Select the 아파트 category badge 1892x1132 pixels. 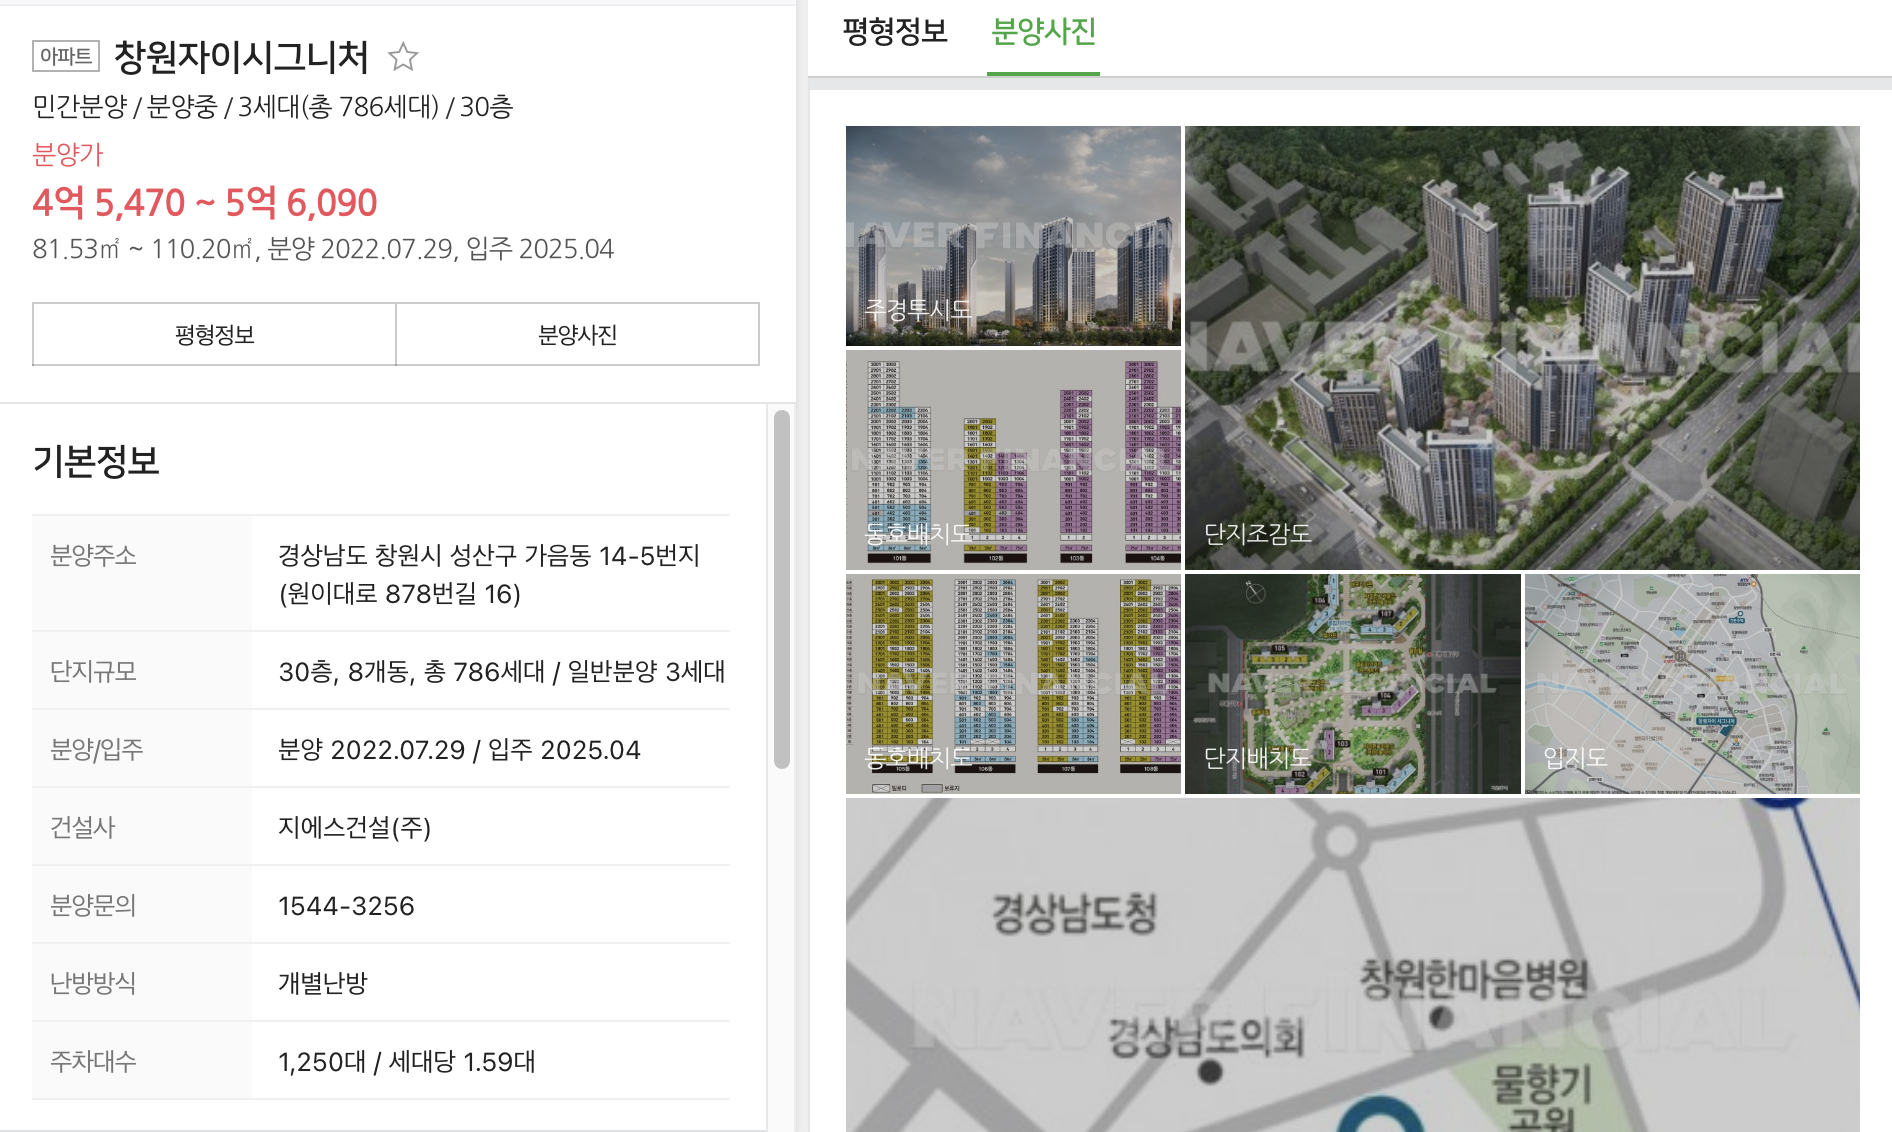pos(66,56)
